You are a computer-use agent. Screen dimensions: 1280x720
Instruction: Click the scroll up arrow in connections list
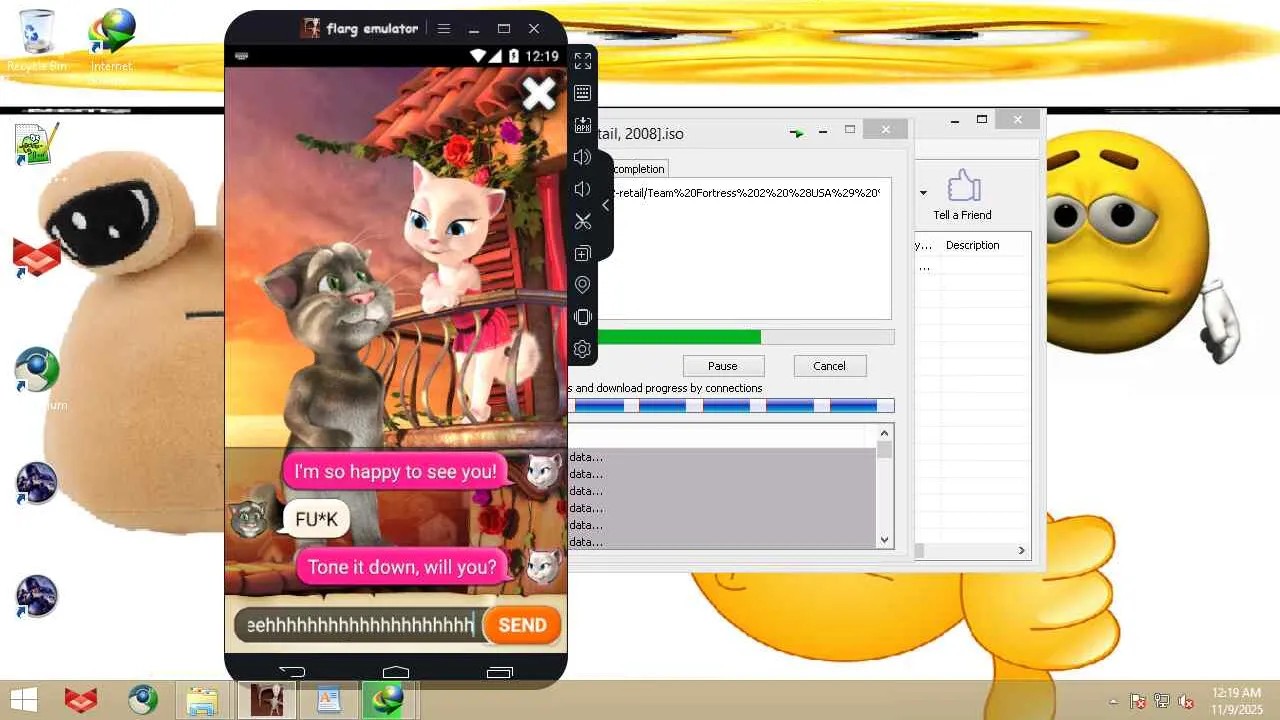coord(884,433)
